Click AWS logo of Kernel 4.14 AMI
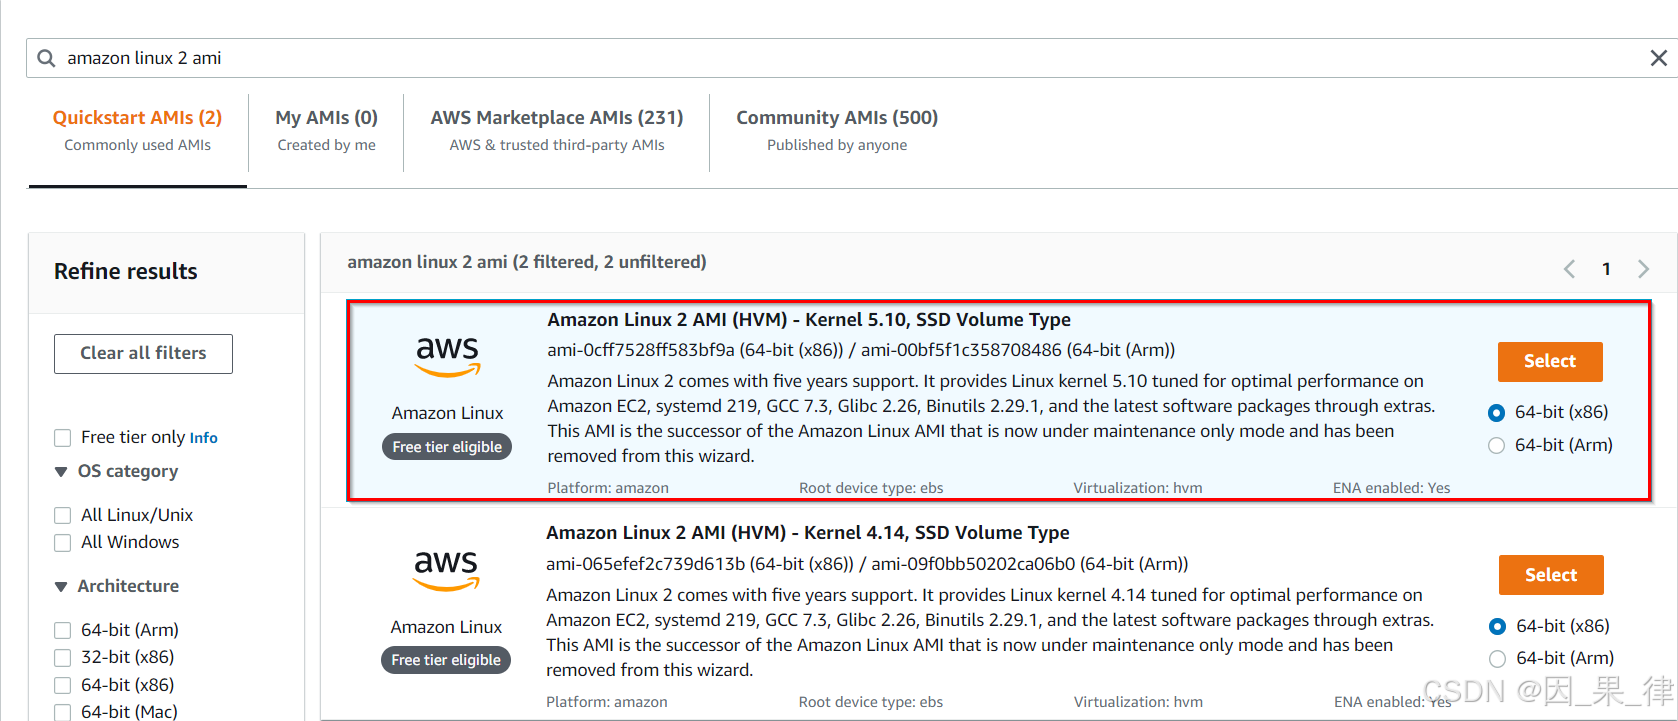Screen dimensions: 1678x721 pyautogui.click(x=446, y=569)
